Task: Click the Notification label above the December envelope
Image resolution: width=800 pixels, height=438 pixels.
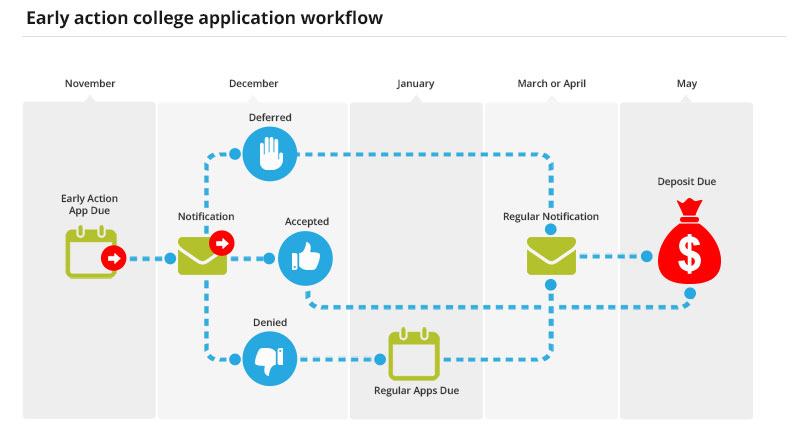Action: (206, 216)
